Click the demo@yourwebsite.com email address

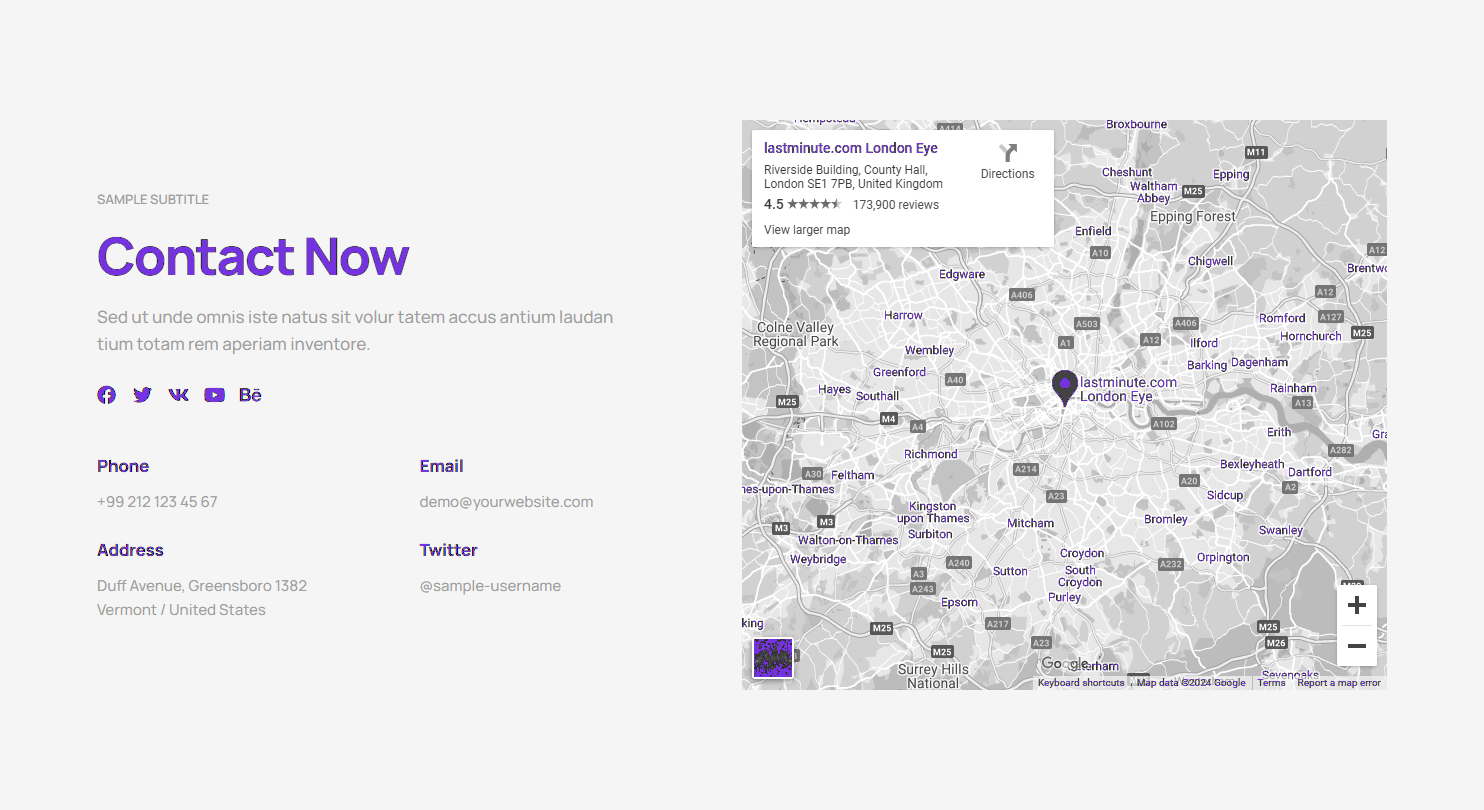pyautogui.click(x=506, y=502)
